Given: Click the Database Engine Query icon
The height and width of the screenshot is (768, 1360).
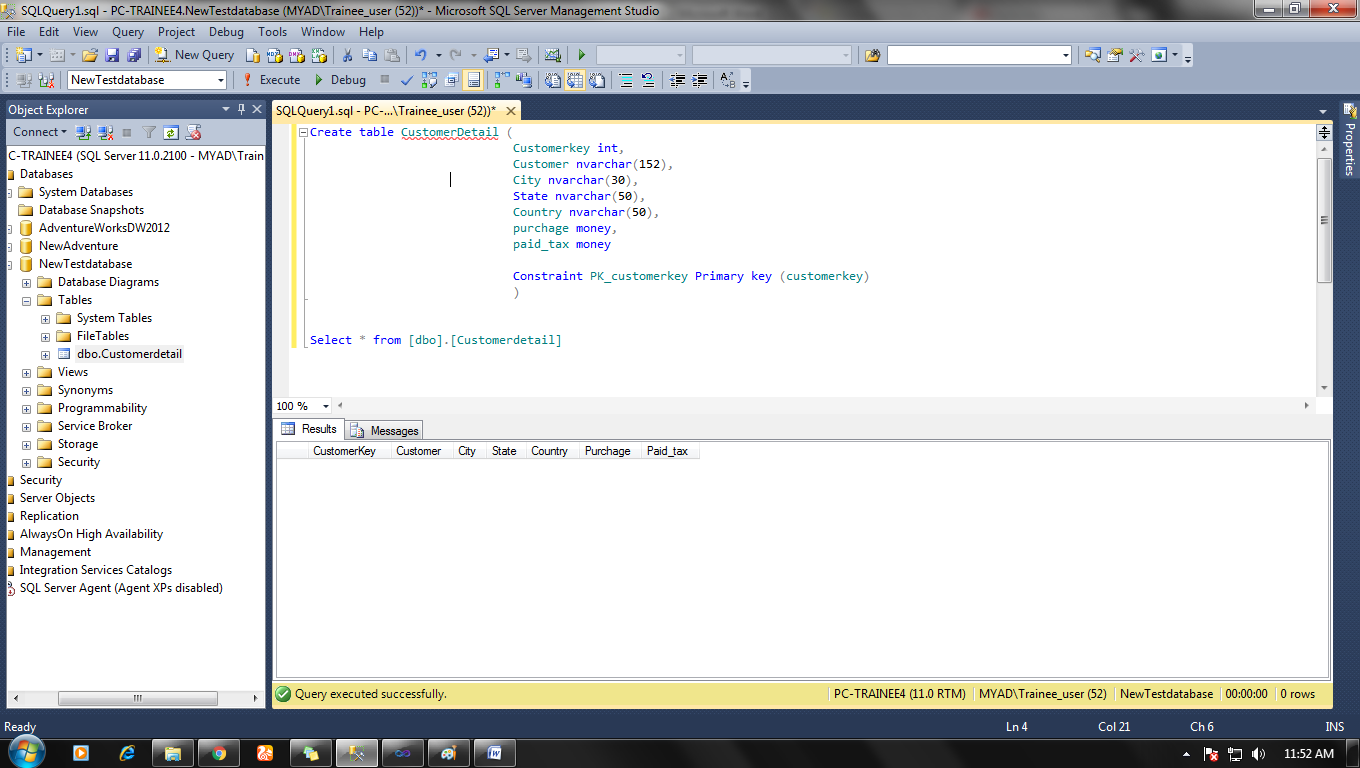Looking at the screenshot, I should (252, 55).
